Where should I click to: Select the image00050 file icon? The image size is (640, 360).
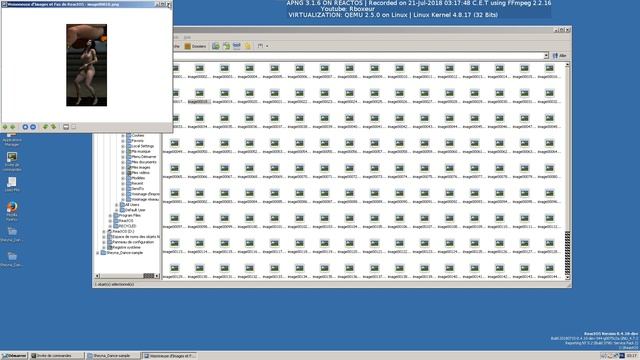click(x=200, y=143)
